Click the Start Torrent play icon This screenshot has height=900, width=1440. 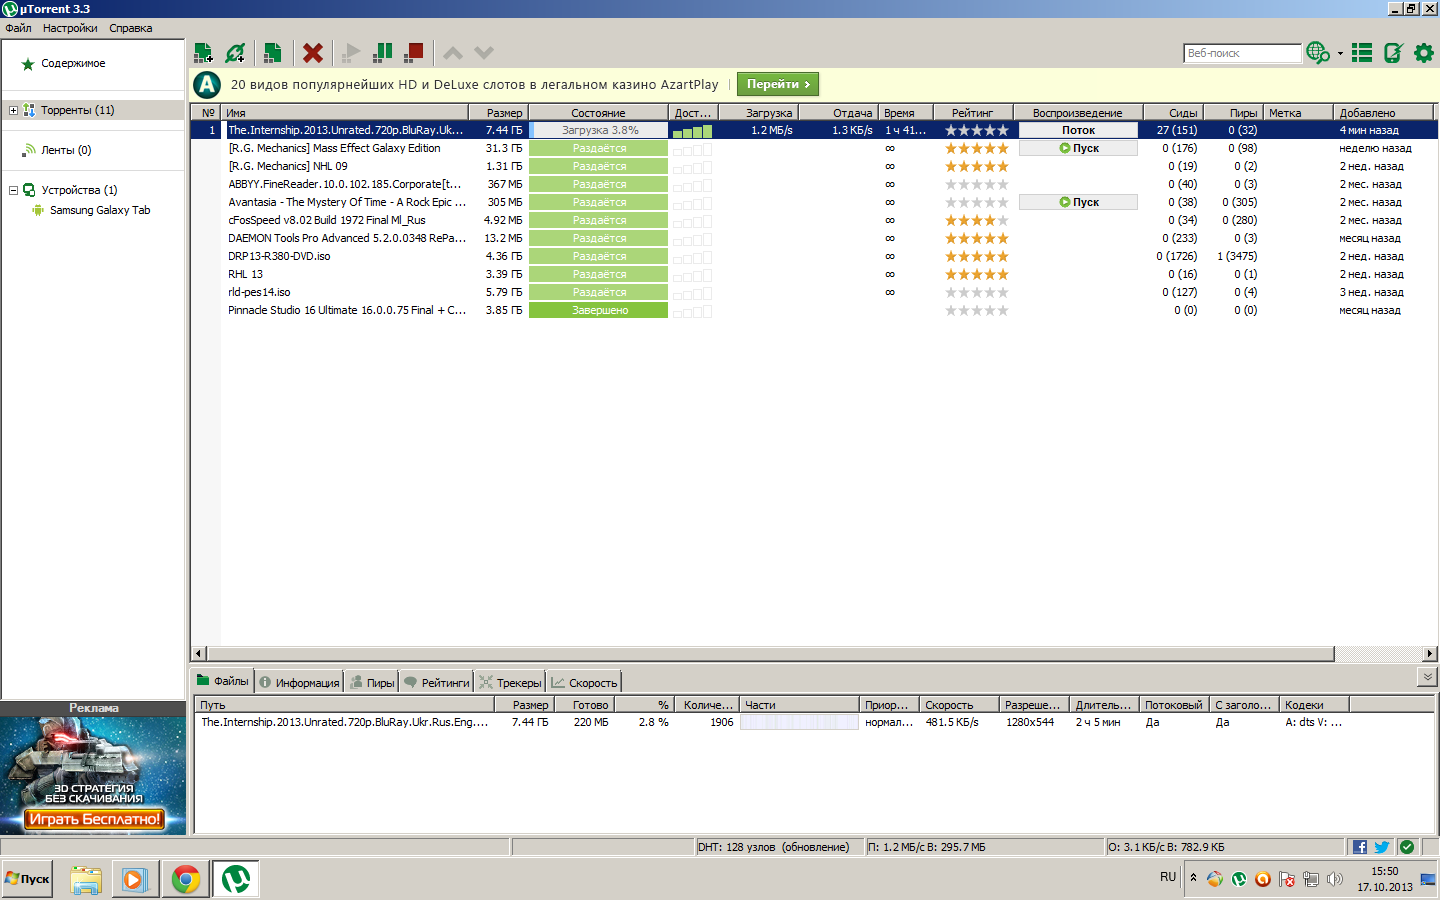pyautogui.click(x=351, y=52)
